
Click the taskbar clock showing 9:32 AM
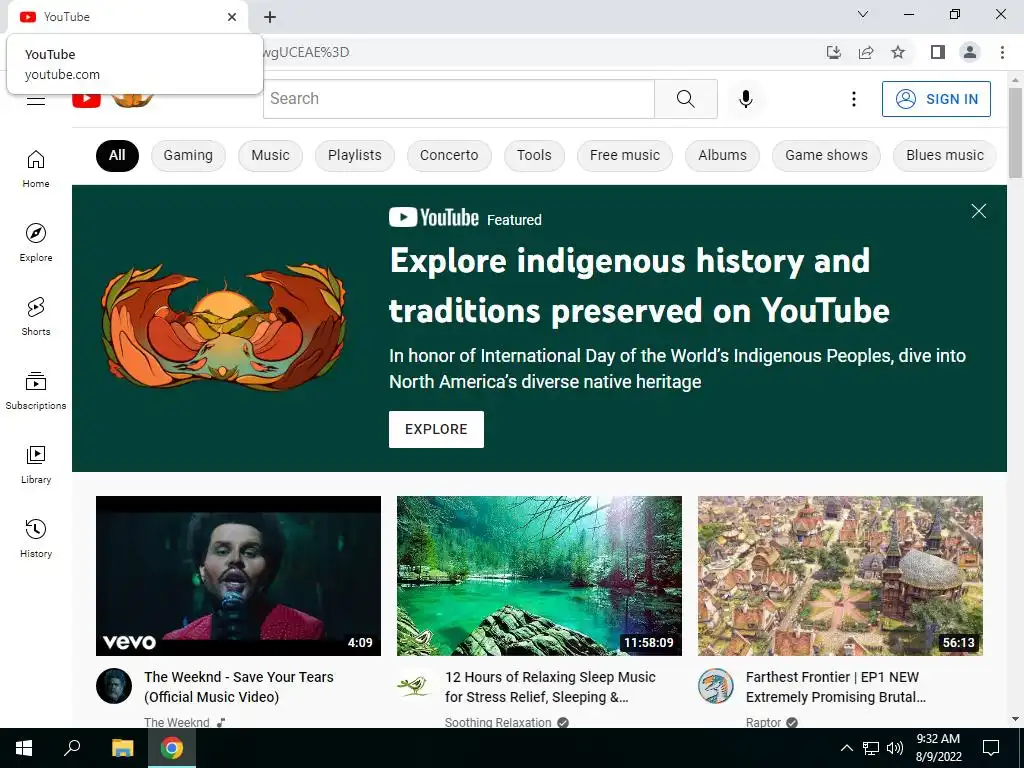click(x=938, y=748)
